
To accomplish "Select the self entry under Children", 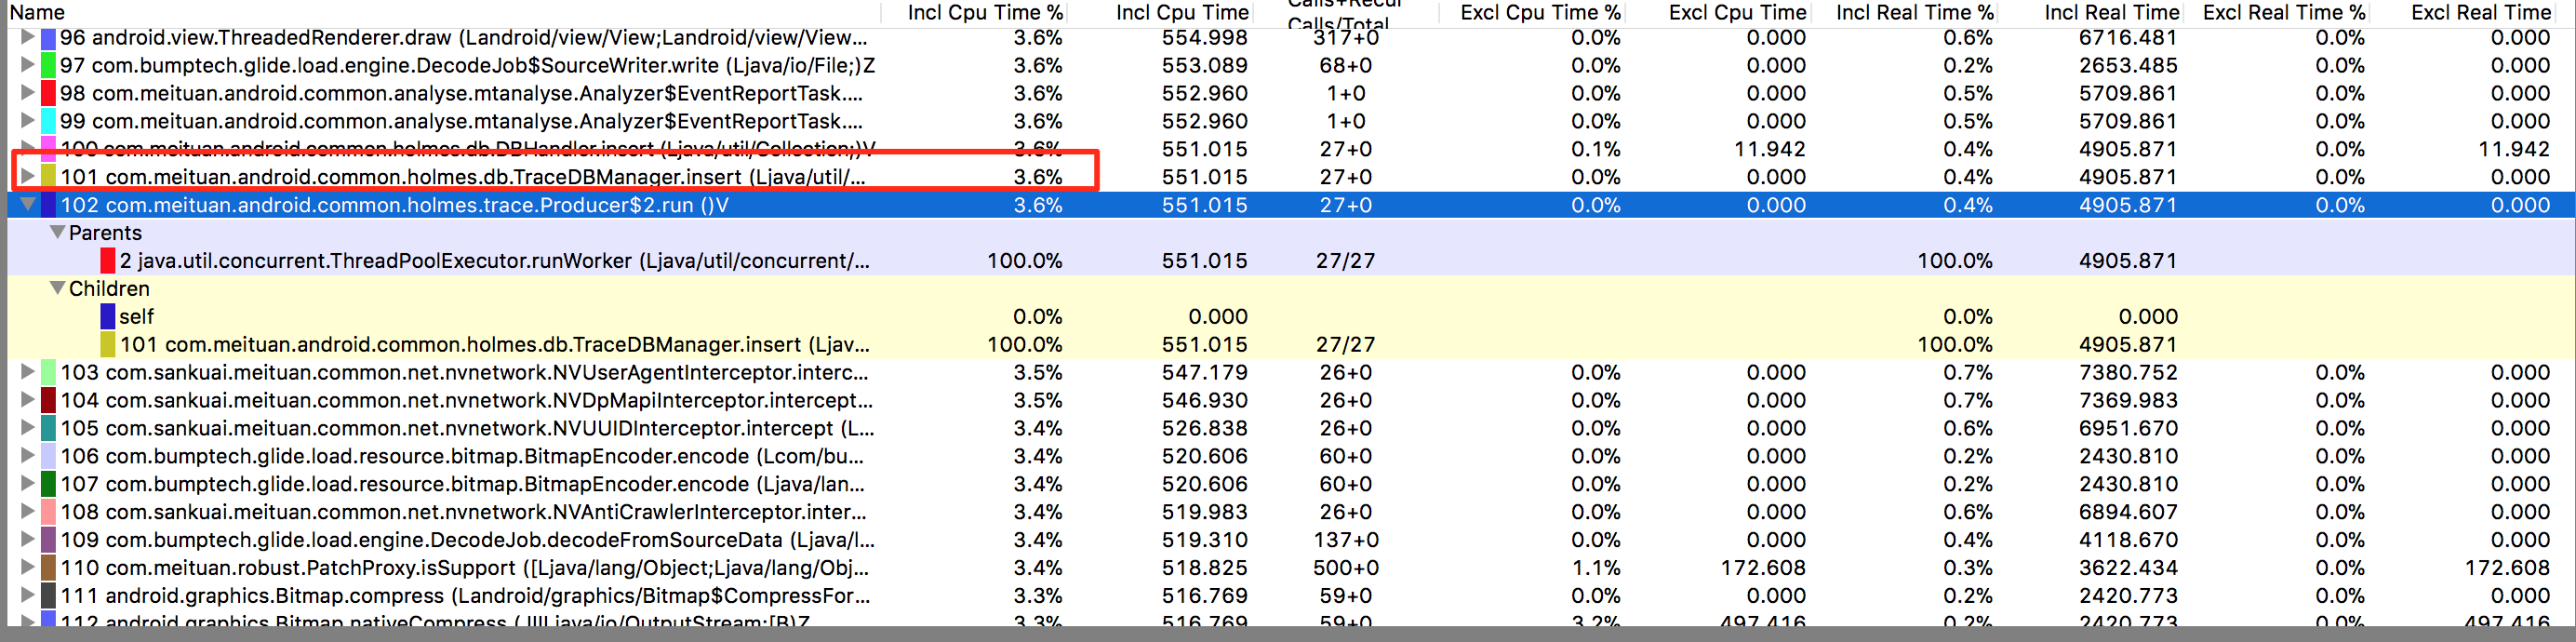I will [x=1291, y=317].
